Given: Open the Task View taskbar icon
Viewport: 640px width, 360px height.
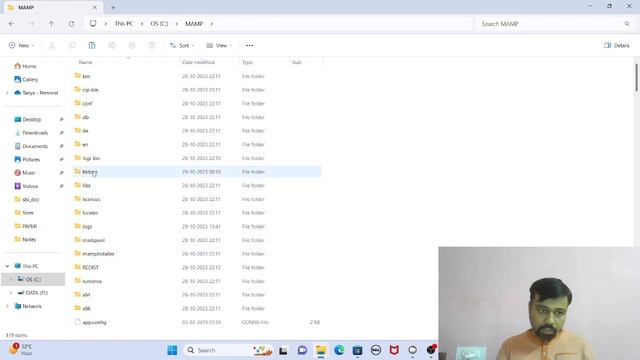Looking at the screenshot, I should (x=283, y=350).
